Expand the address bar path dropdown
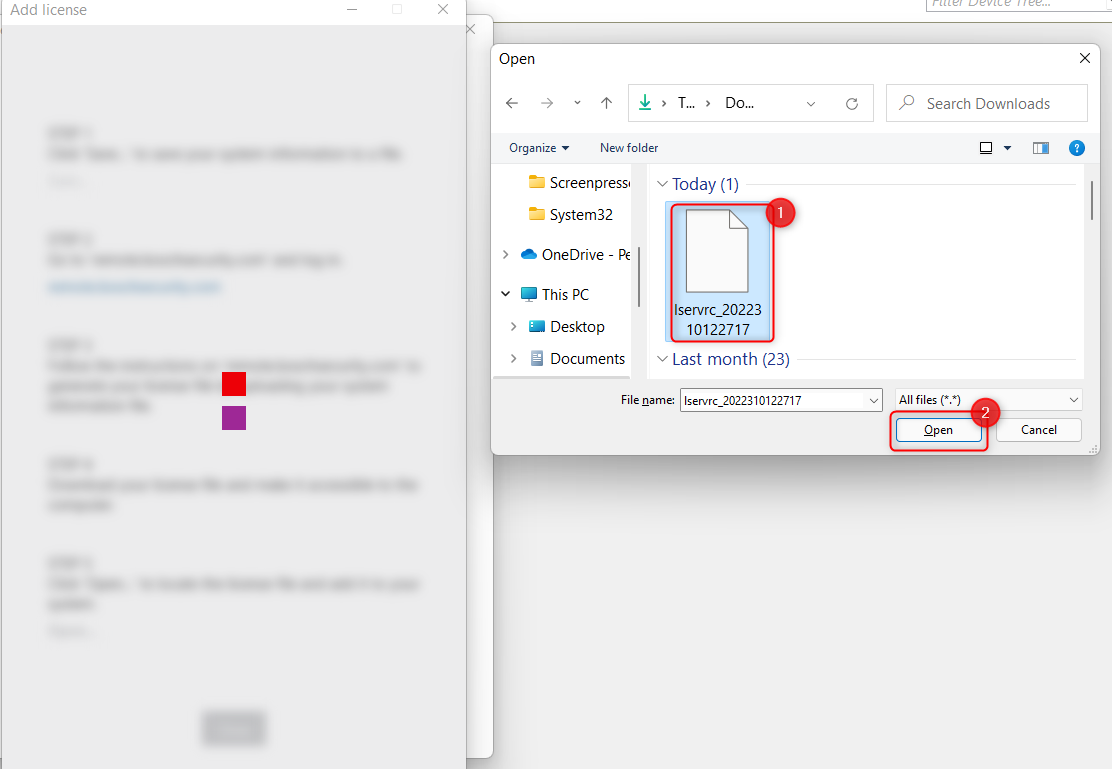The image size is (1112, 769). click(811, 103)
